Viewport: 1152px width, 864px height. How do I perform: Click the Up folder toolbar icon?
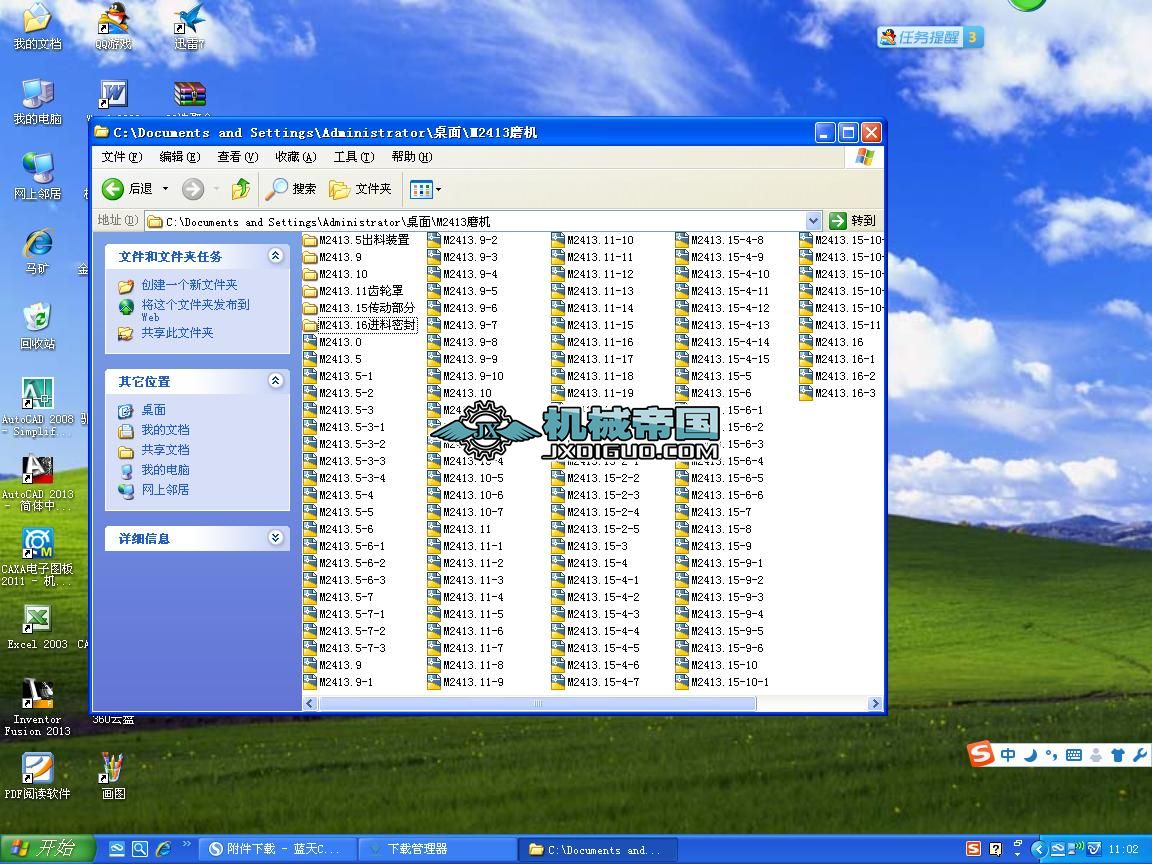[x=240, y=189]
